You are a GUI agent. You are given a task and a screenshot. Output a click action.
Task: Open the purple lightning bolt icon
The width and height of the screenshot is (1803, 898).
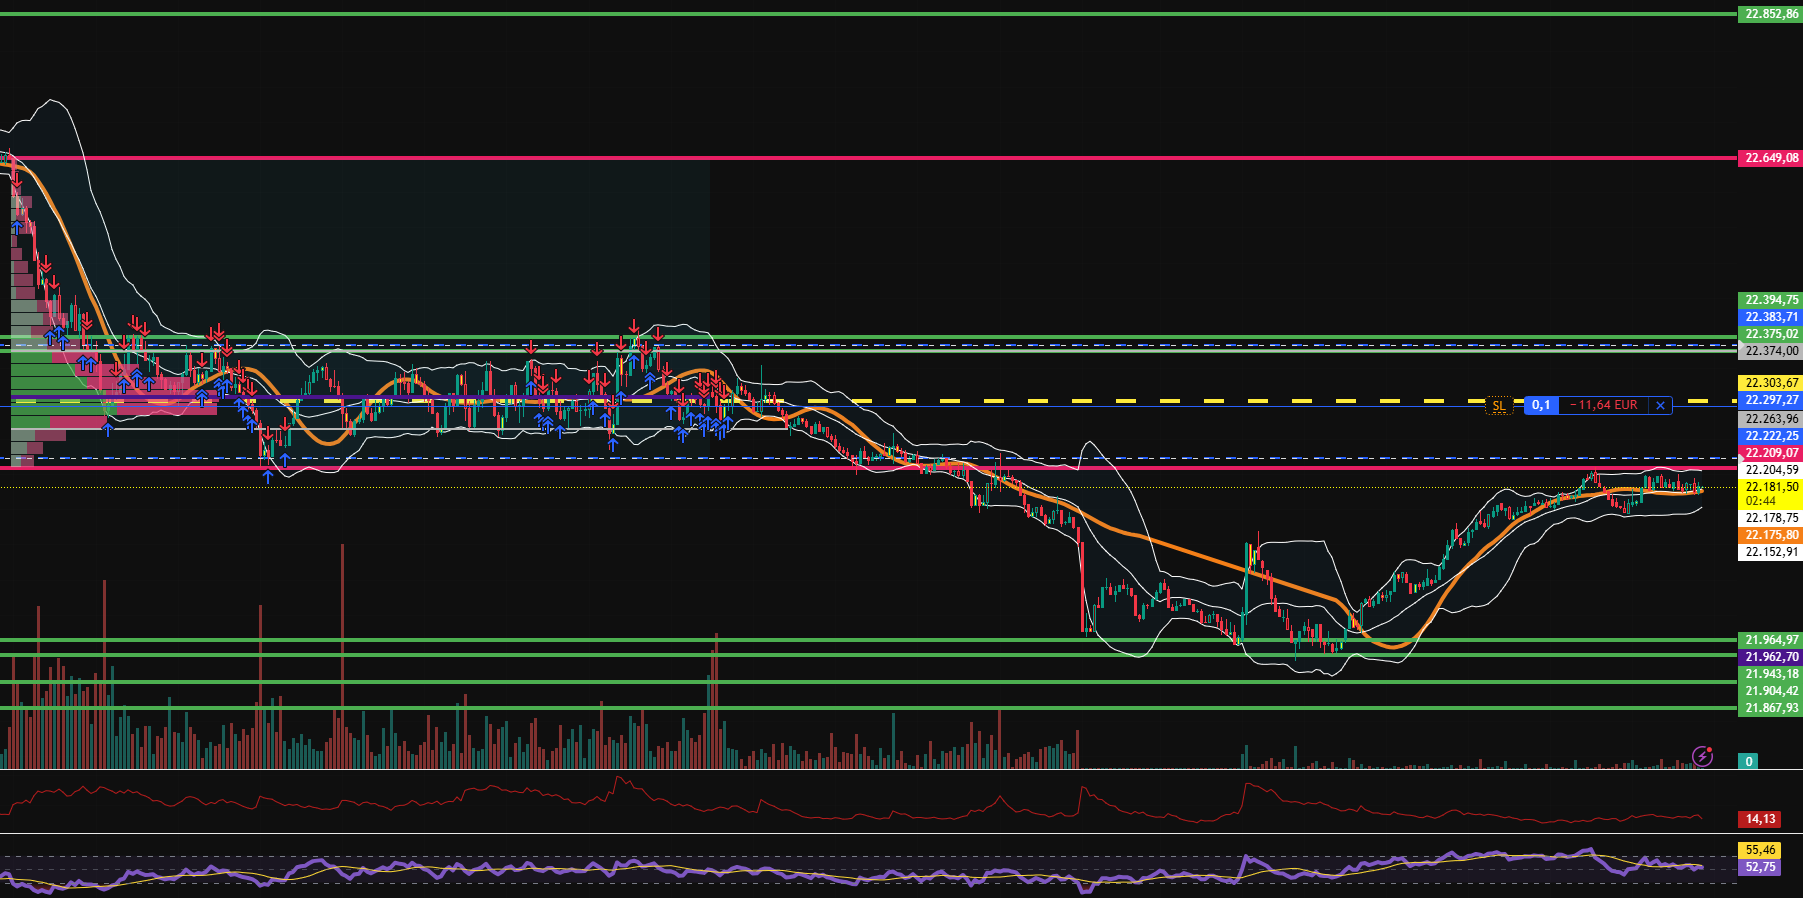pos(1702,756)
